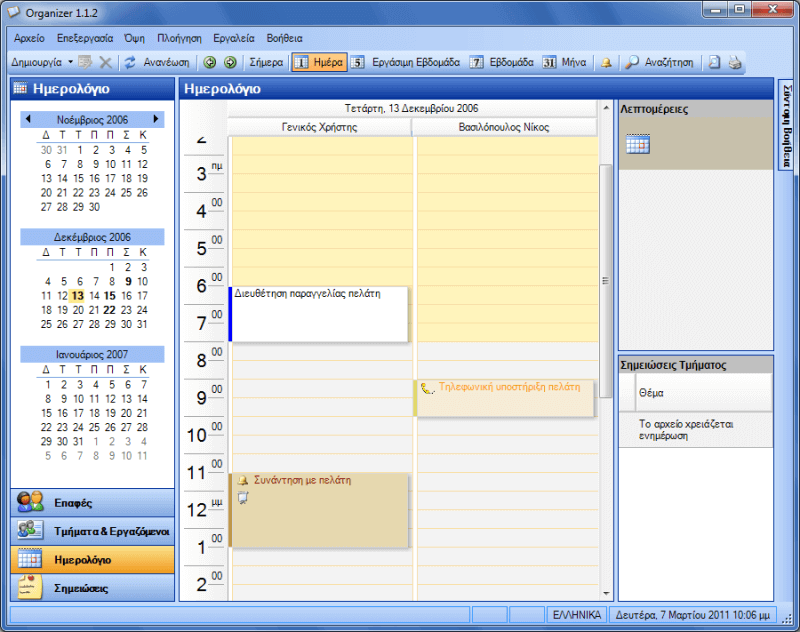Image resolution: width=800 pixels, height=632 pixels.
Task: Open the Δημιουργία dropdown arrow
Action: click(x=70, y=62)
